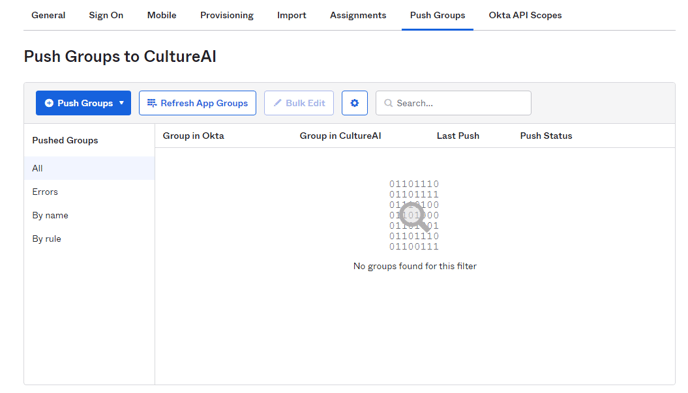This screenshot has height=393, width=688.
Task: Open the settings gear button
Action: [x=355, y=103]
